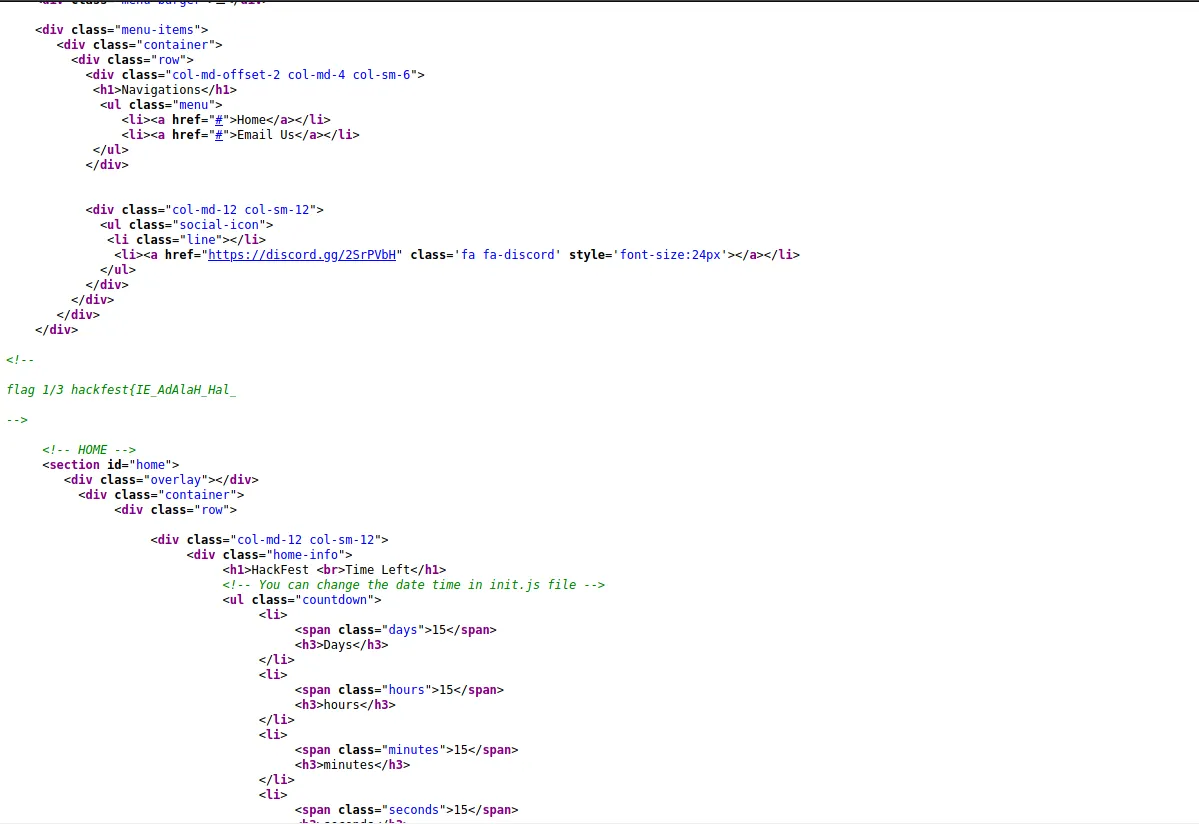Select the minutes span class value
The height and width of the screenshot is (824, 1199).
tap(412, 750)
